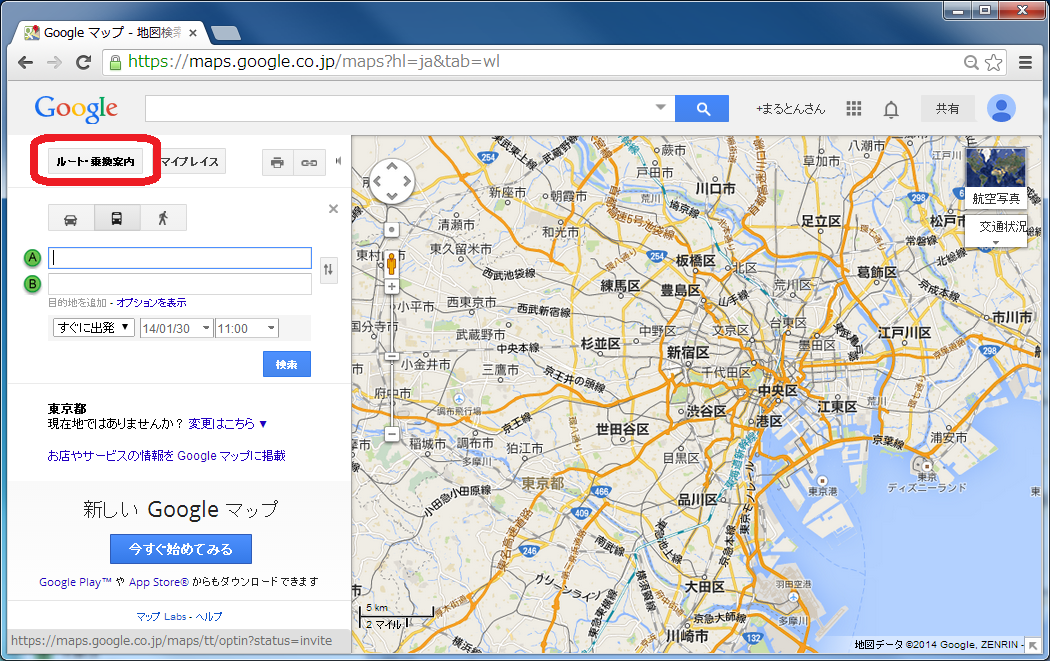Viewport: 1050px width, 661px height.
Task: Open the すぐに出発 departure dropdown
Action: click(94, 327)
